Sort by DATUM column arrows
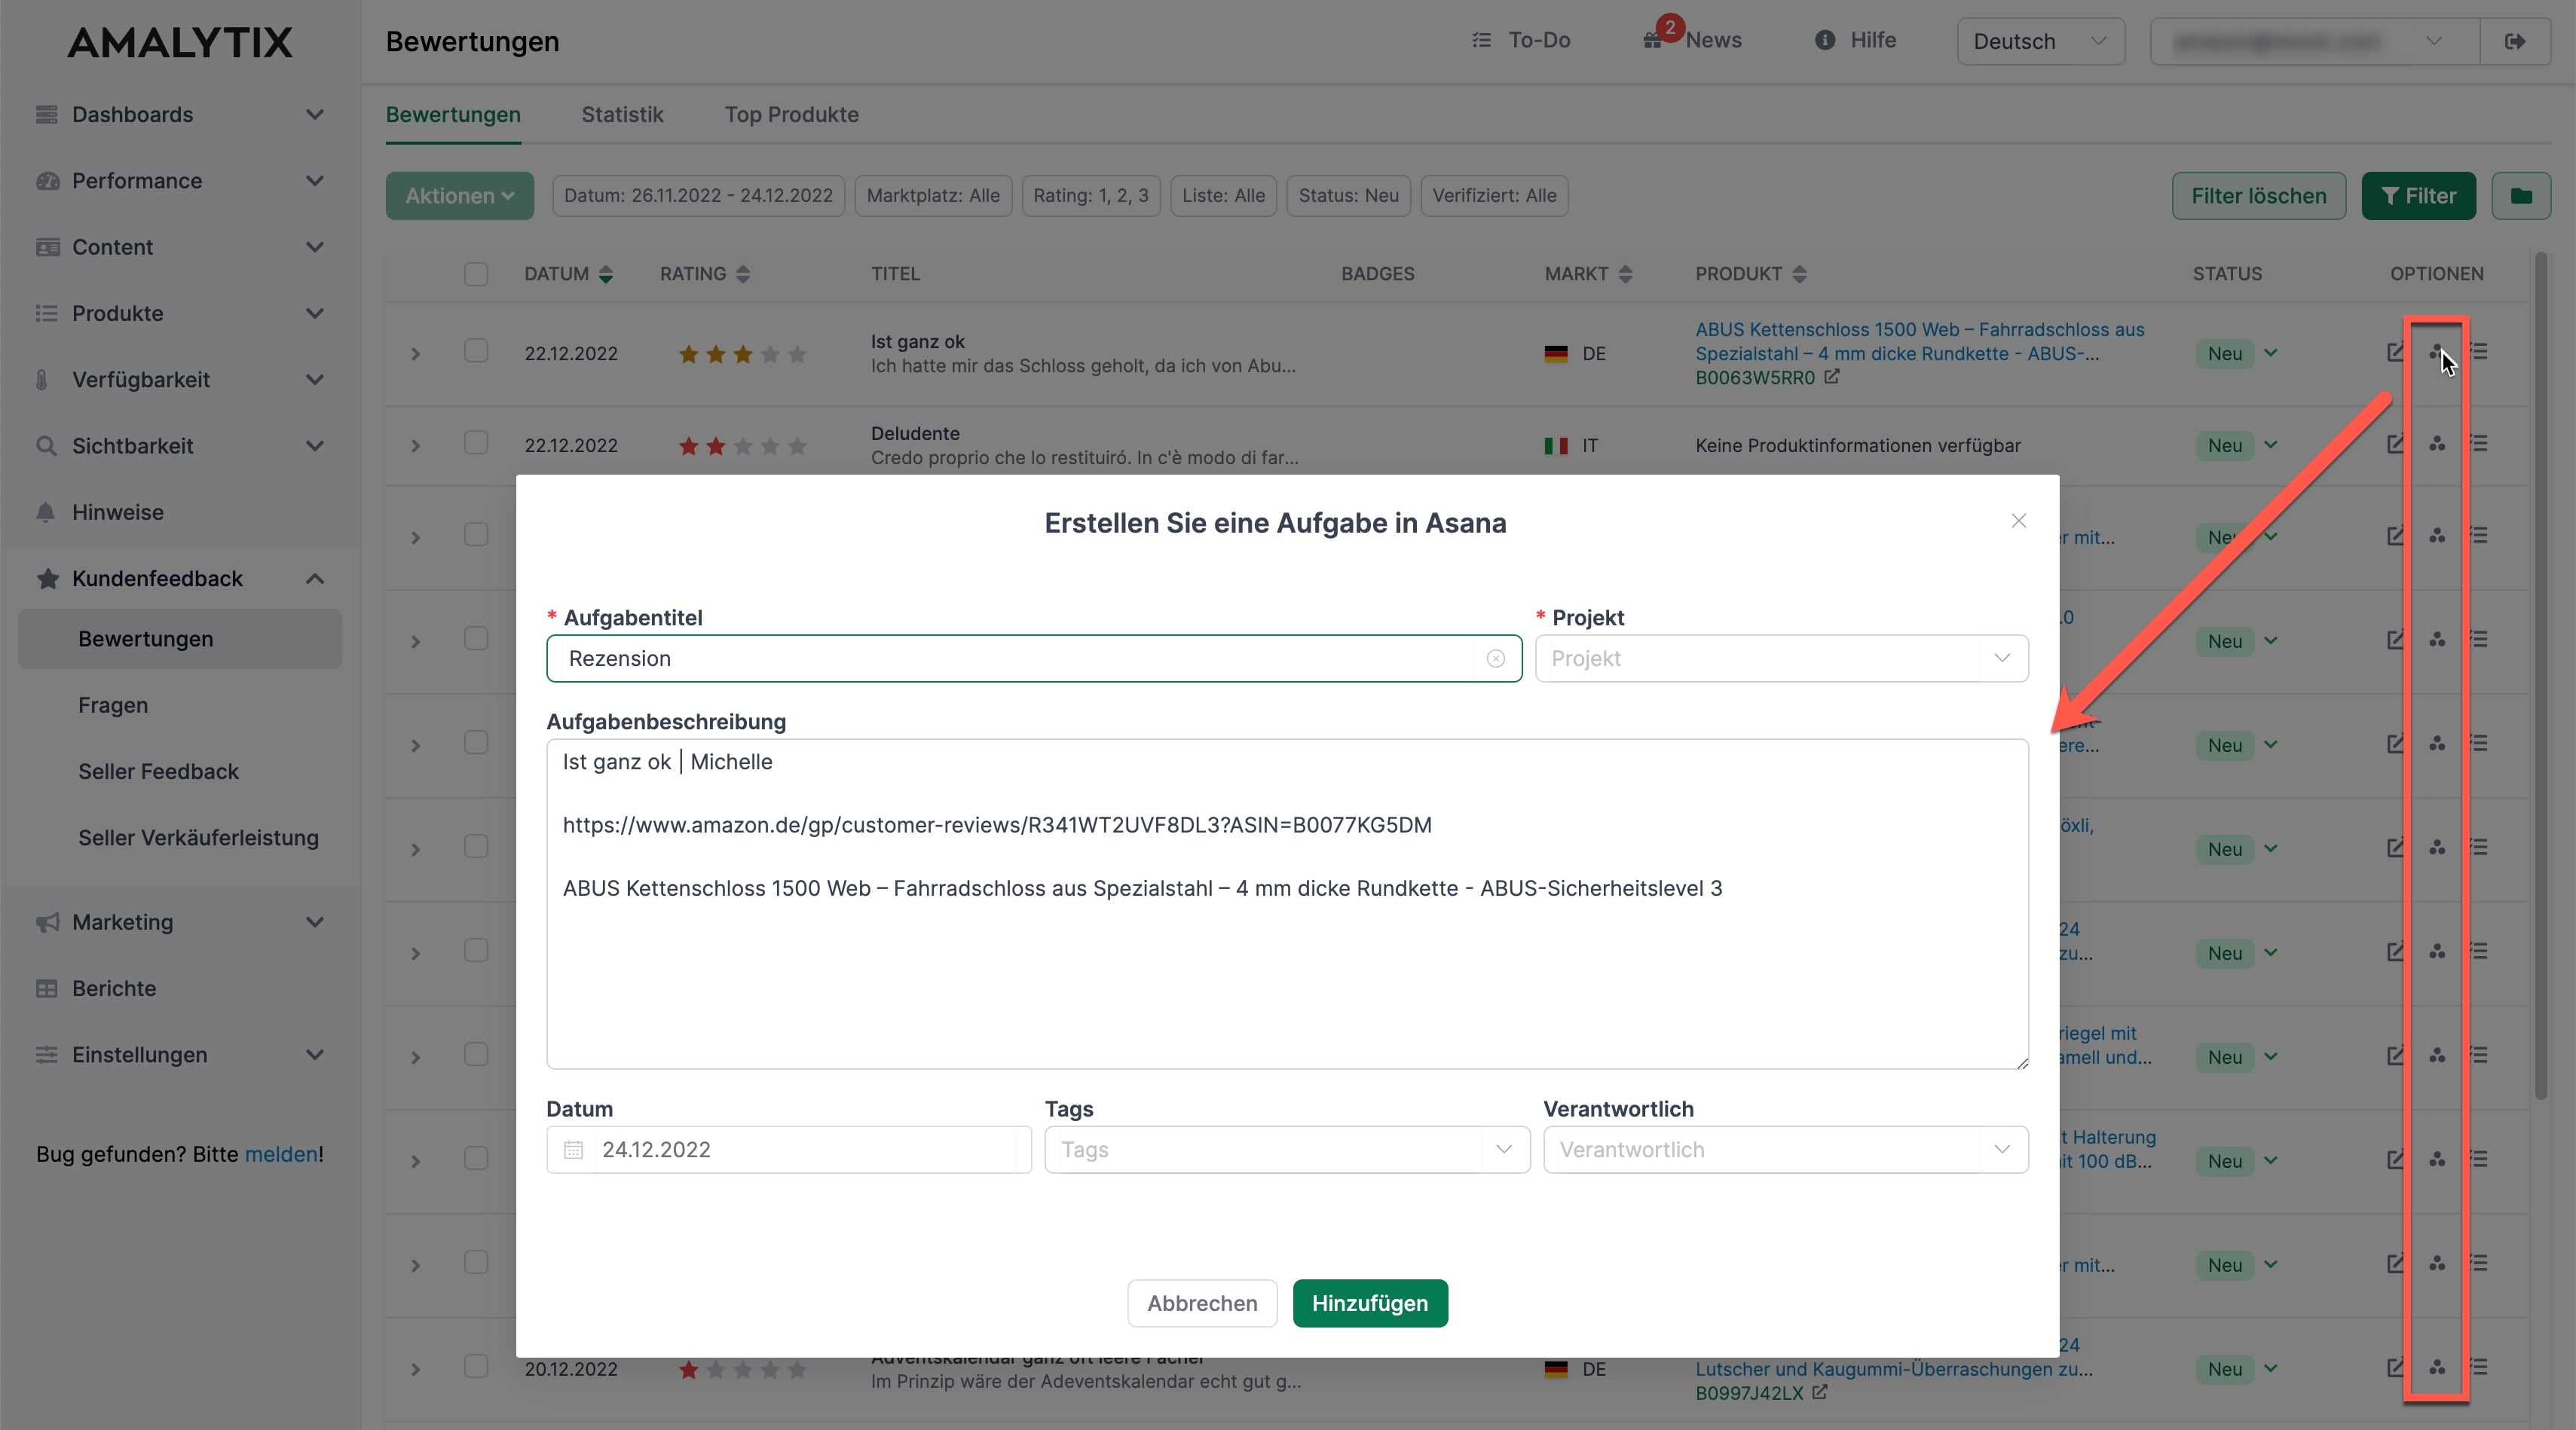The width and height of the screenshot is (2576, 1430). click(x=606, y=274)
